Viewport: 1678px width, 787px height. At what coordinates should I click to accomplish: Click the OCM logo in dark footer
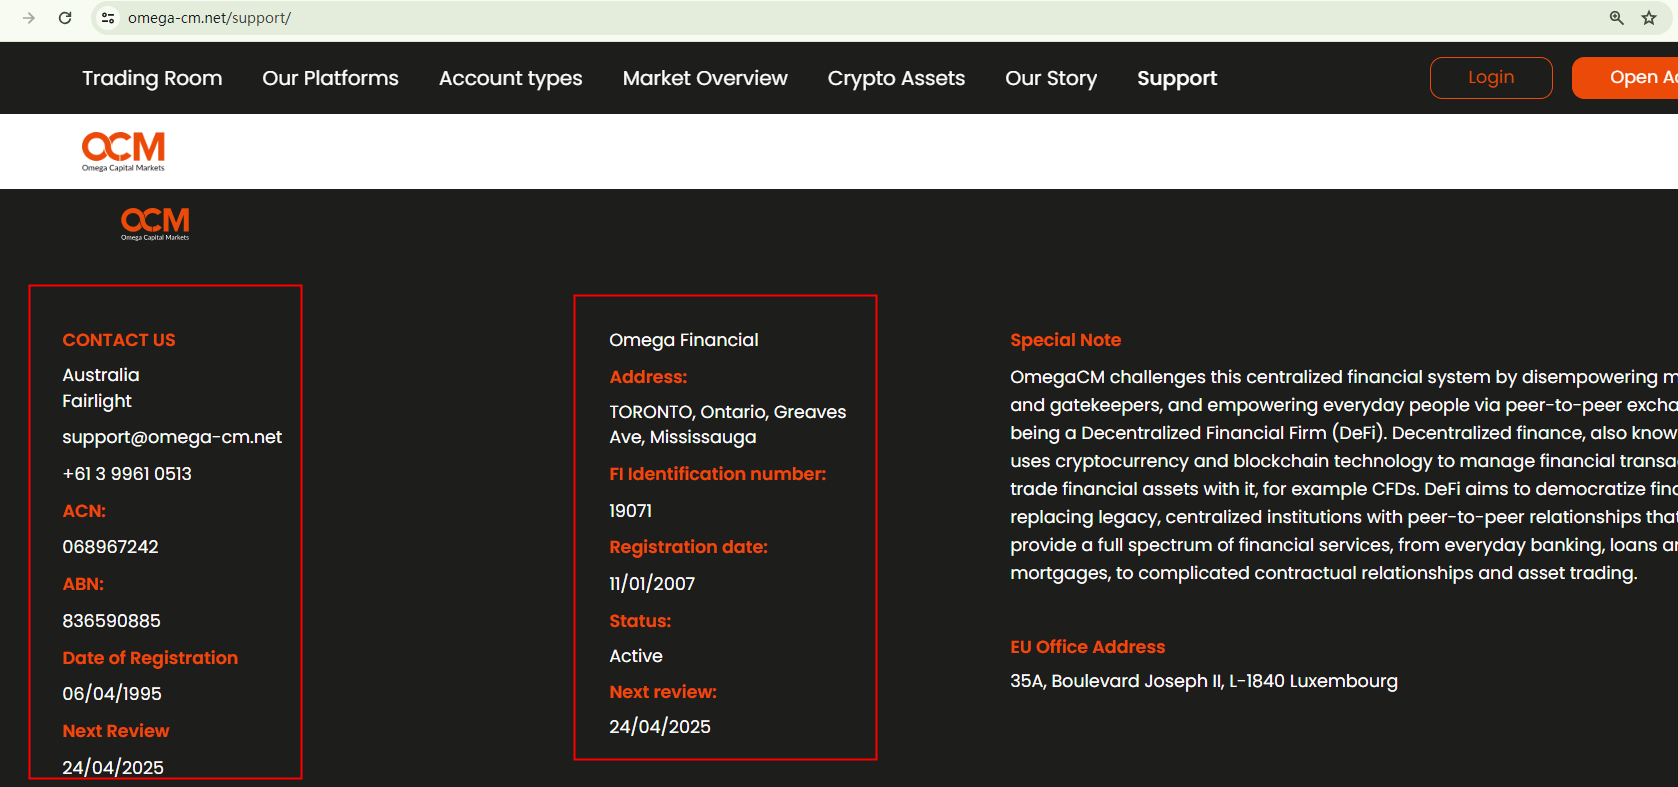click(x=155, y=223)
